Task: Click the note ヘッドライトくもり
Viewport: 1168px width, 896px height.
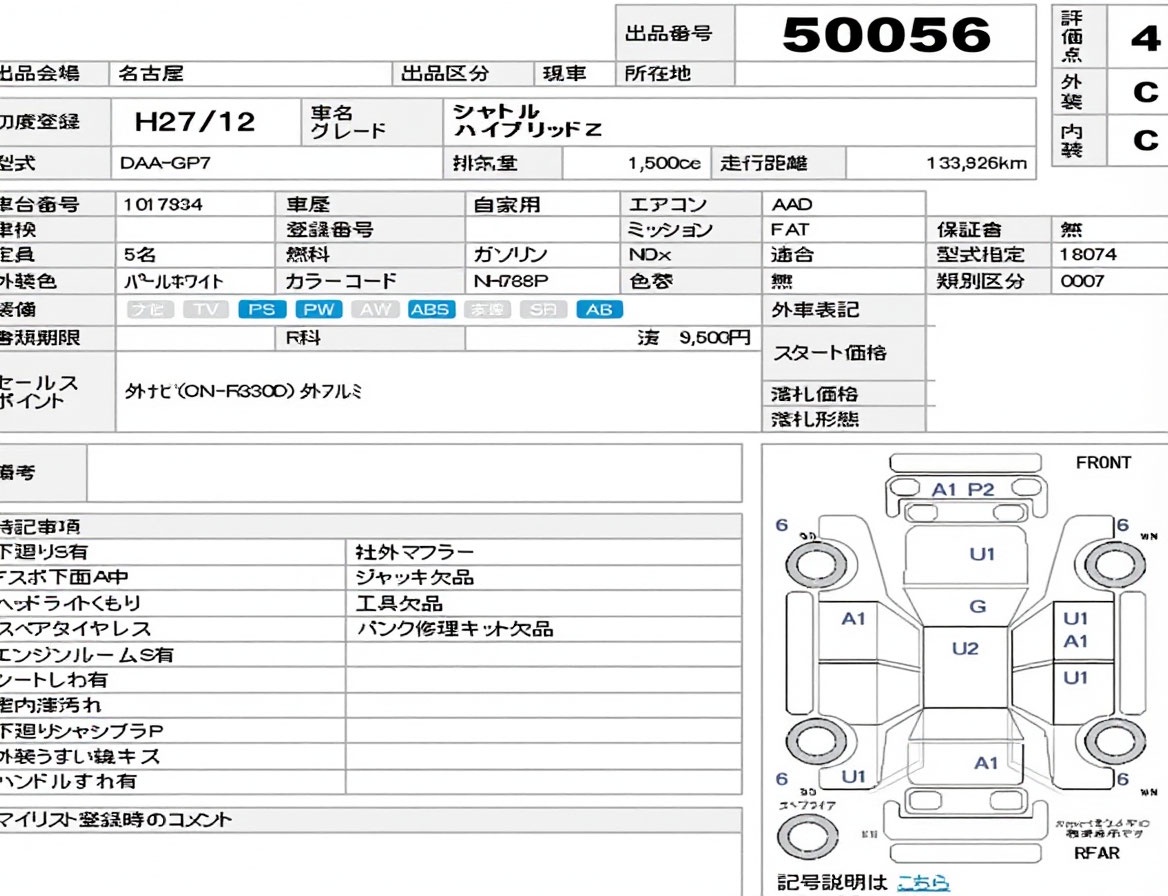Action: (x=70, y=603)
